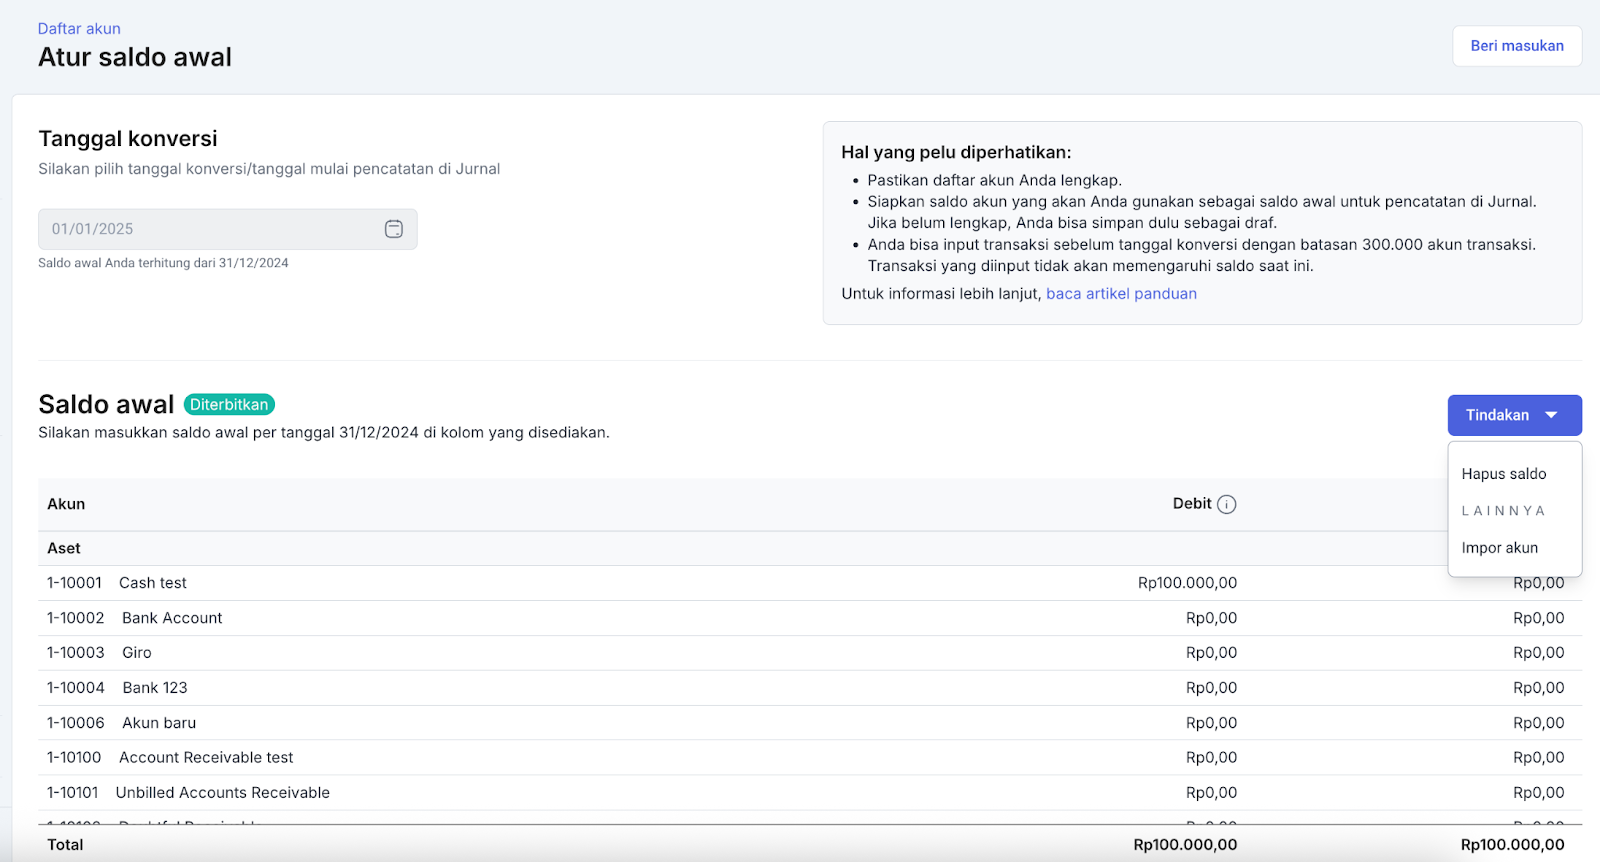The height and width of the screenshot is (862, 1600).
Task: Click the Diterbitkan status badge
Action: [x=229, y=405]
